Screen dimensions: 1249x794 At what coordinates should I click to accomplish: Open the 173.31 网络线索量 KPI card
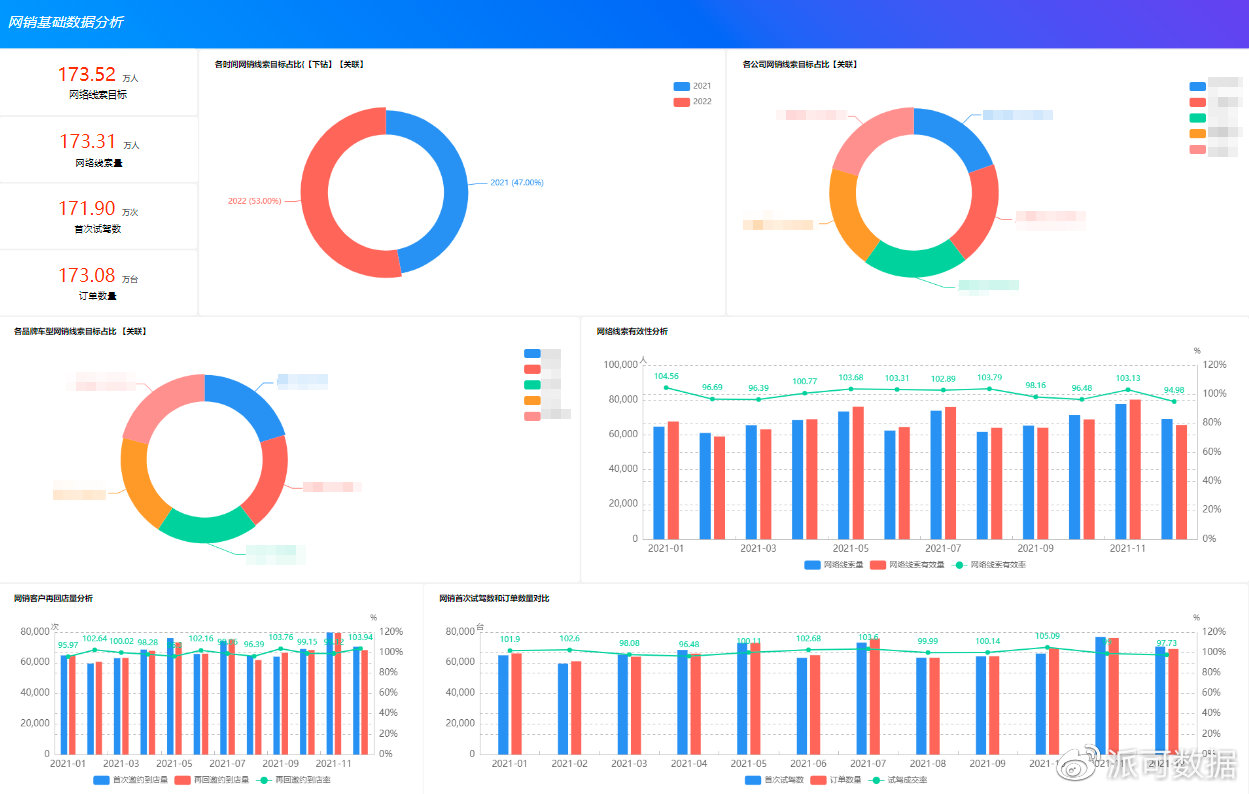[98, 149]
